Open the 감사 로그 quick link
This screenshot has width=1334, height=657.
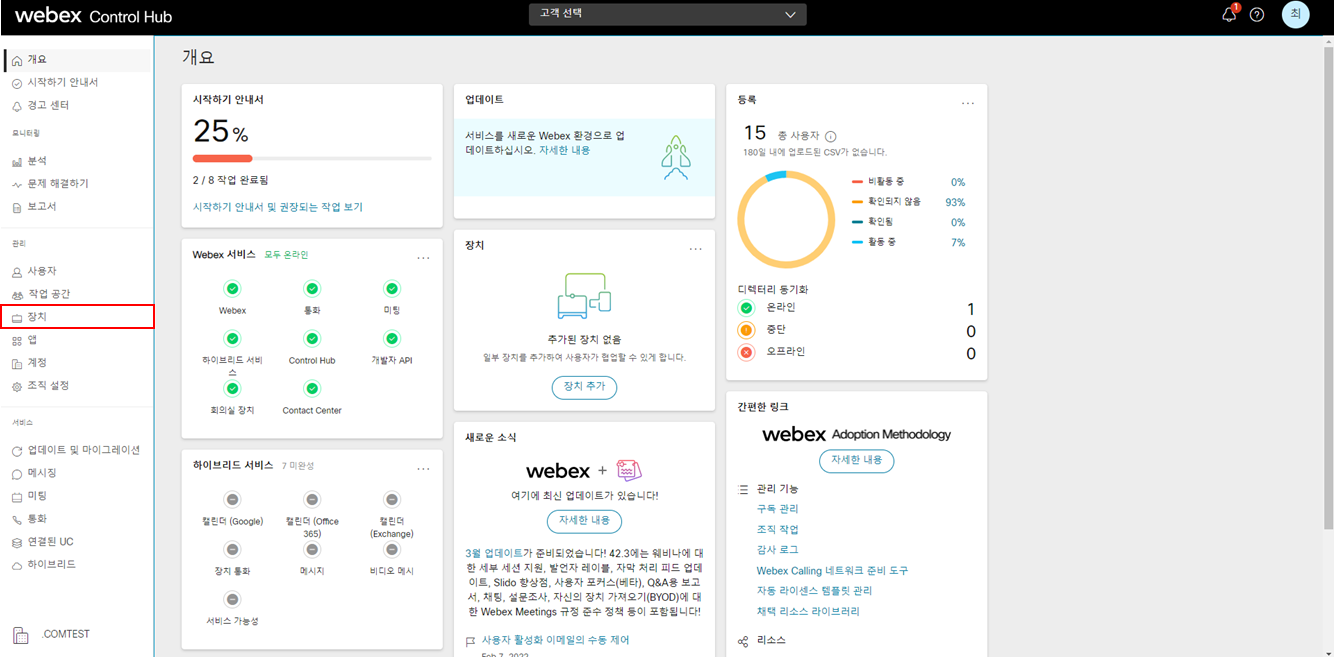(777, 550)
